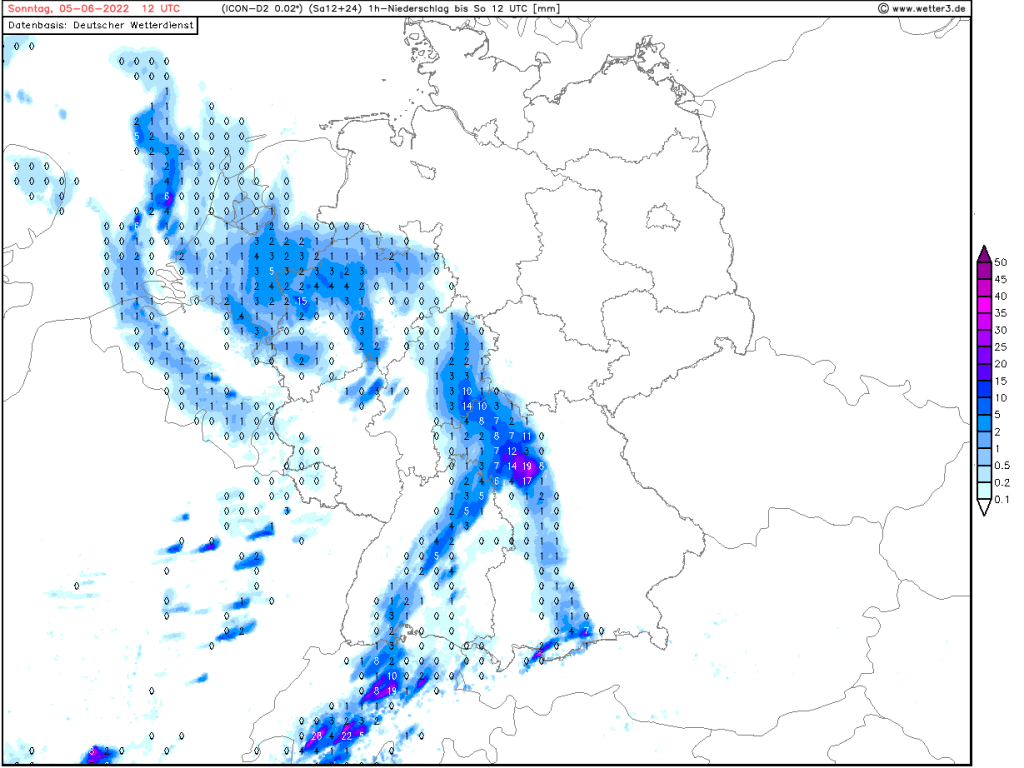Image resolution: width=1024 pixels, height=768 pixels.
Task: Pick the legend color between 0.1 and 0.2
Action: pyautogui.click(x=984, y=491)
